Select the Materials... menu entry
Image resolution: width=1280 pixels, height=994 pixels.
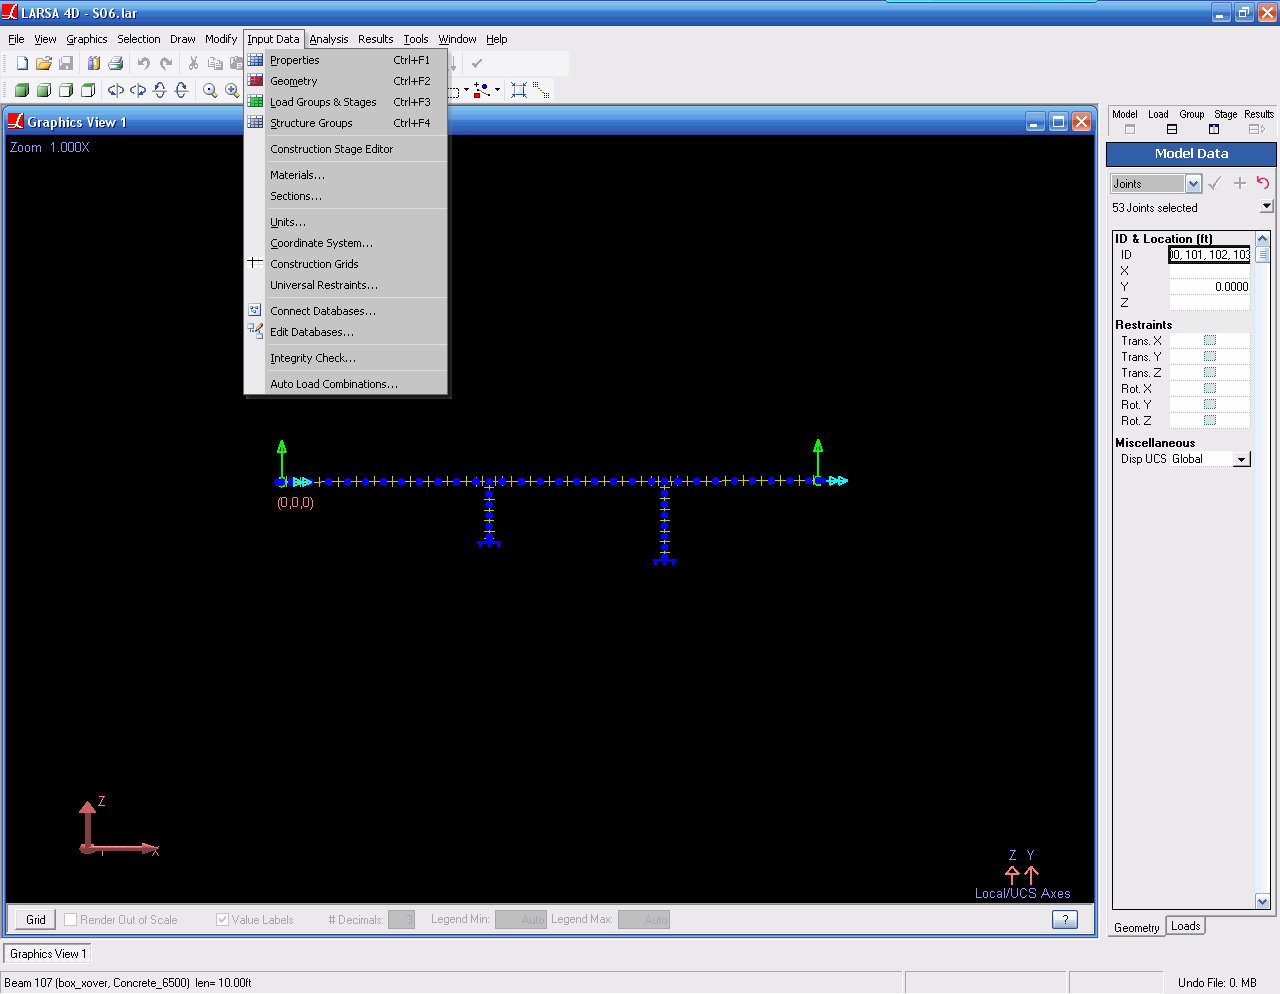346,175
